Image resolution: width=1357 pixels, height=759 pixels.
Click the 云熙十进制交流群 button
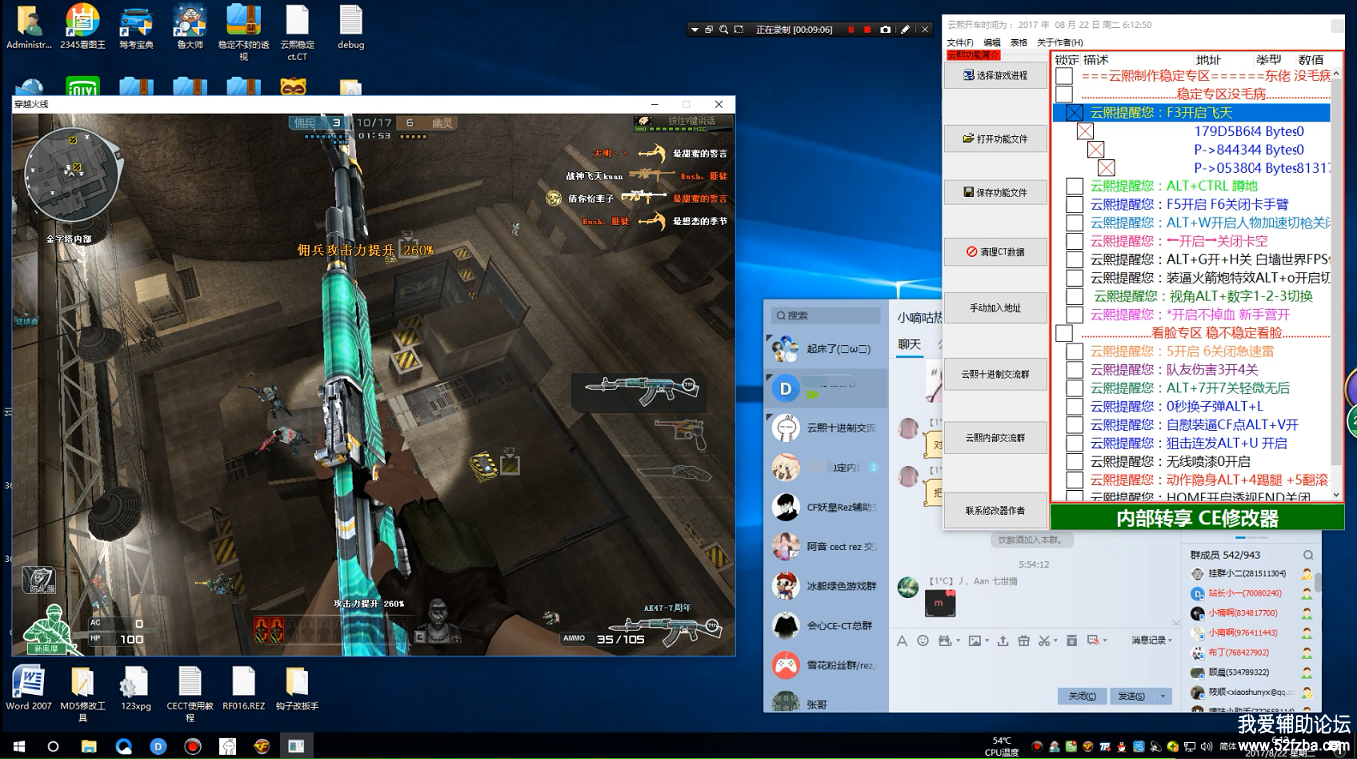pyautogui.click(x=995, y=374)
